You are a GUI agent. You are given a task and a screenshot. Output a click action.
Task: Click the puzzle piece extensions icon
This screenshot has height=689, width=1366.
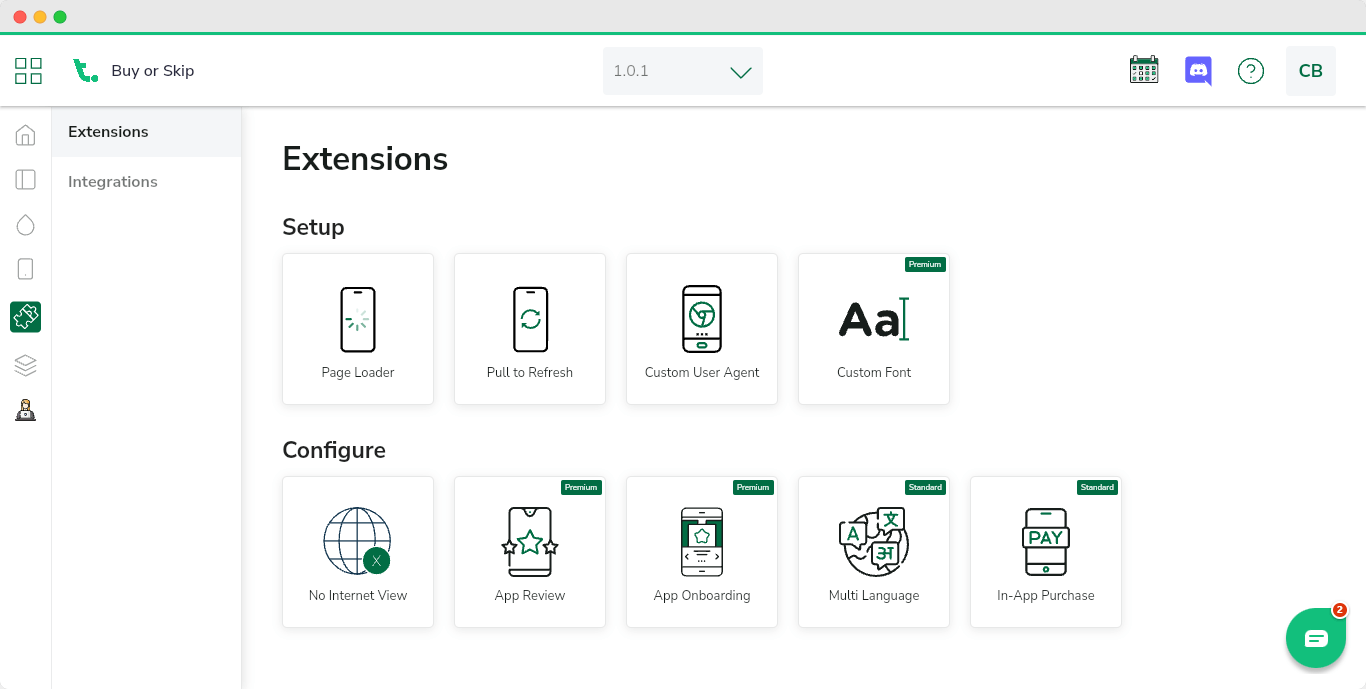pos(26,317)
